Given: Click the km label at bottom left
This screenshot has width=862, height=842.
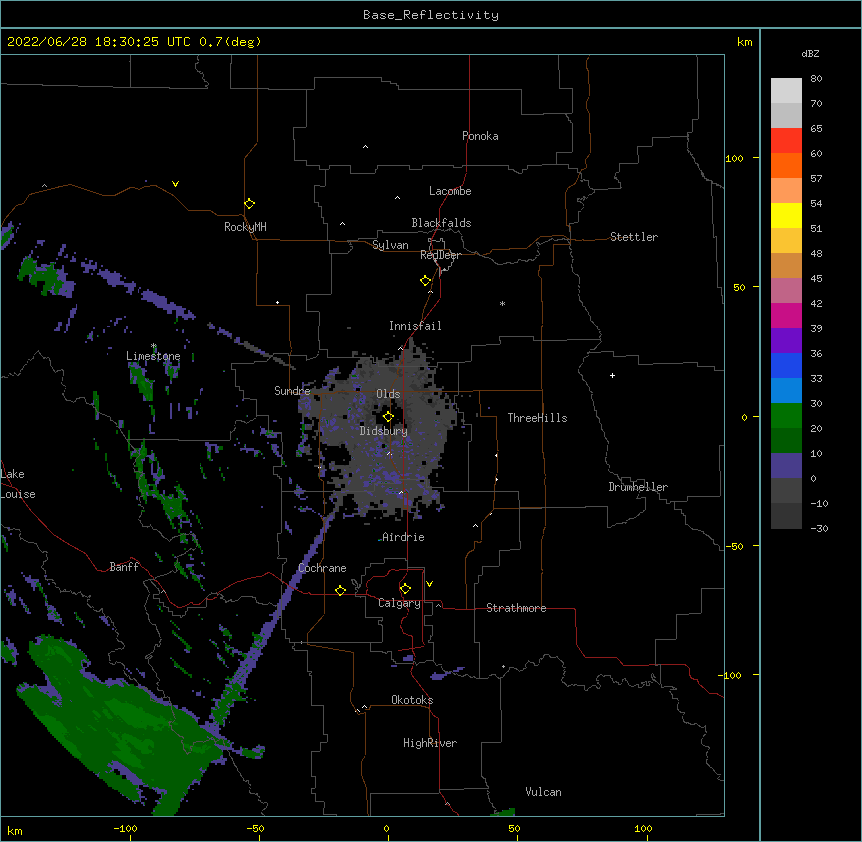Looking at the screenshot, I should point(15,831).
